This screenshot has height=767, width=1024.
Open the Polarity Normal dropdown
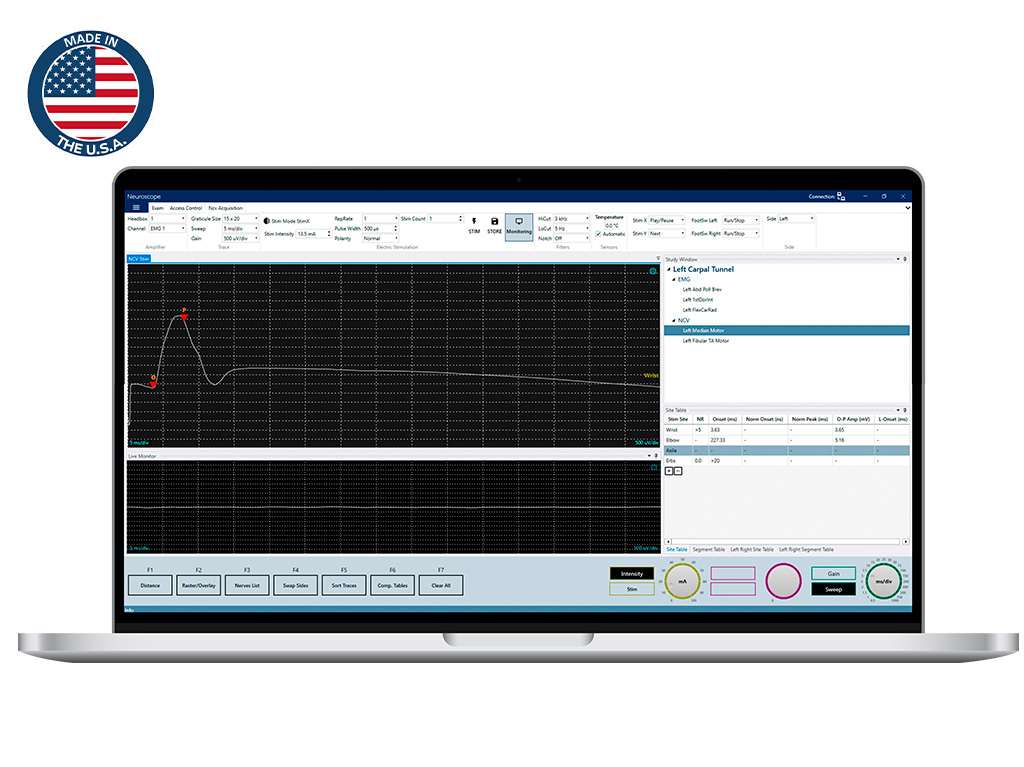[380, 238]
